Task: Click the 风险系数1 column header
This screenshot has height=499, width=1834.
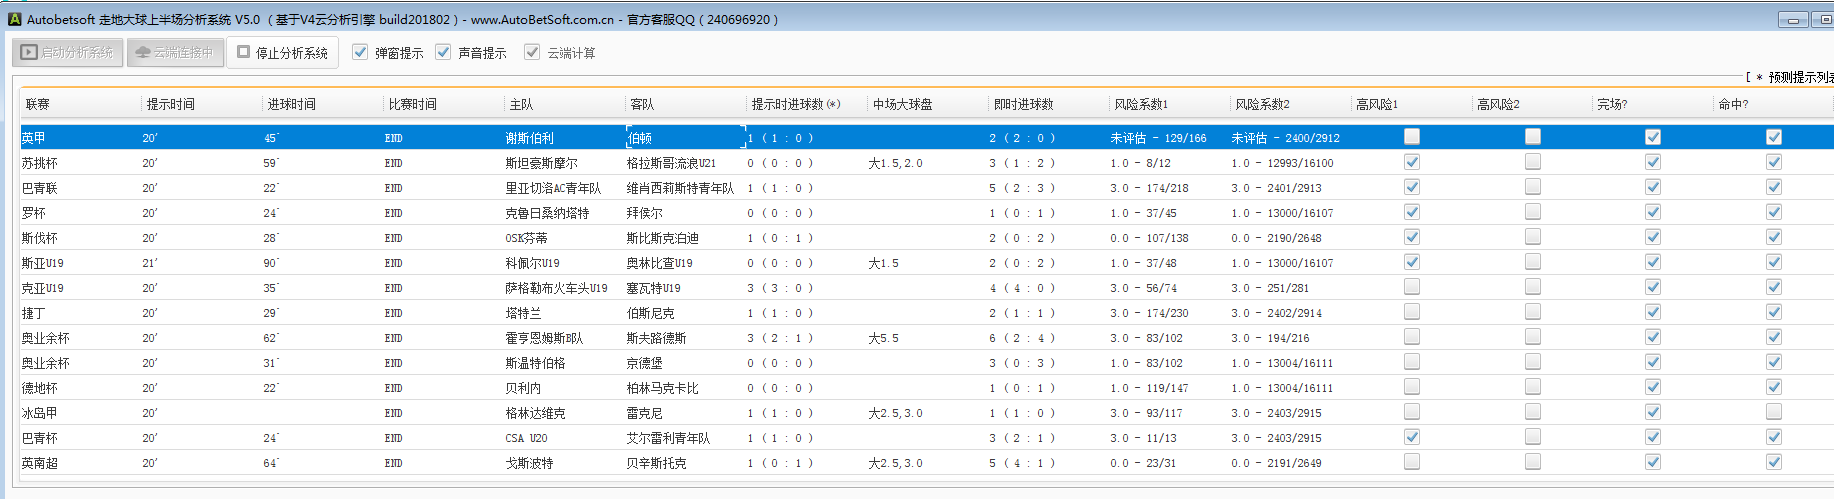Action: (x=1140, y=104)
